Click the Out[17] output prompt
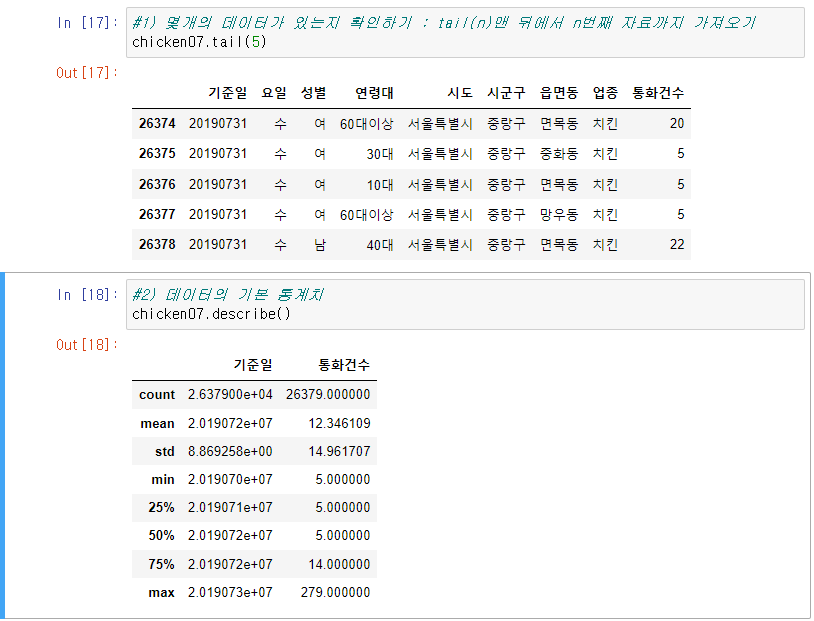Screen dimensions: 814x621 (x=87, y=73)
